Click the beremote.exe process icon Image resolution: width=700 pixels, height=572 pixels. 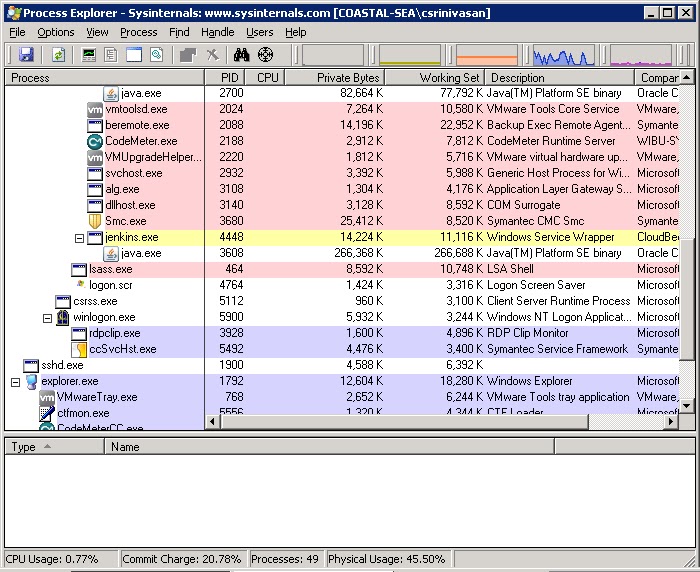(95, 125)
